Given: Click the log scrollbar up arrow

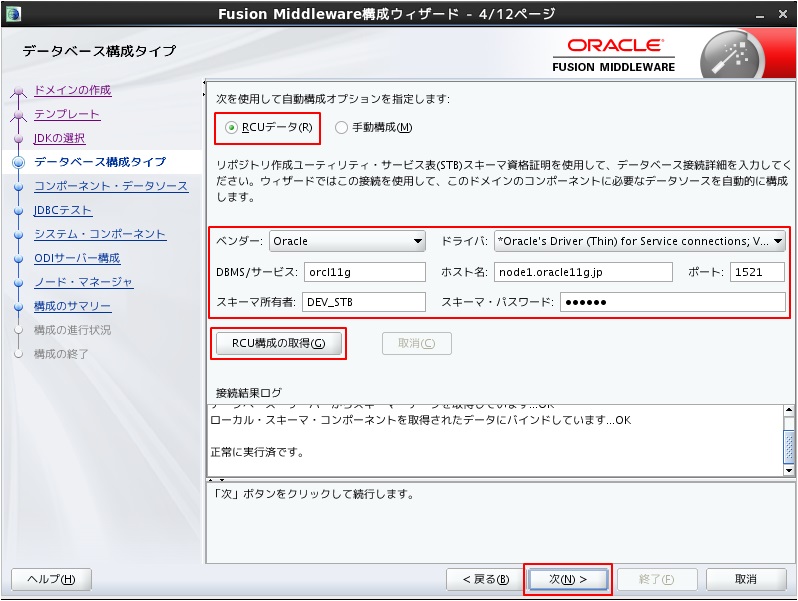Looking at the screenshot, I should [x=789, y=410].
